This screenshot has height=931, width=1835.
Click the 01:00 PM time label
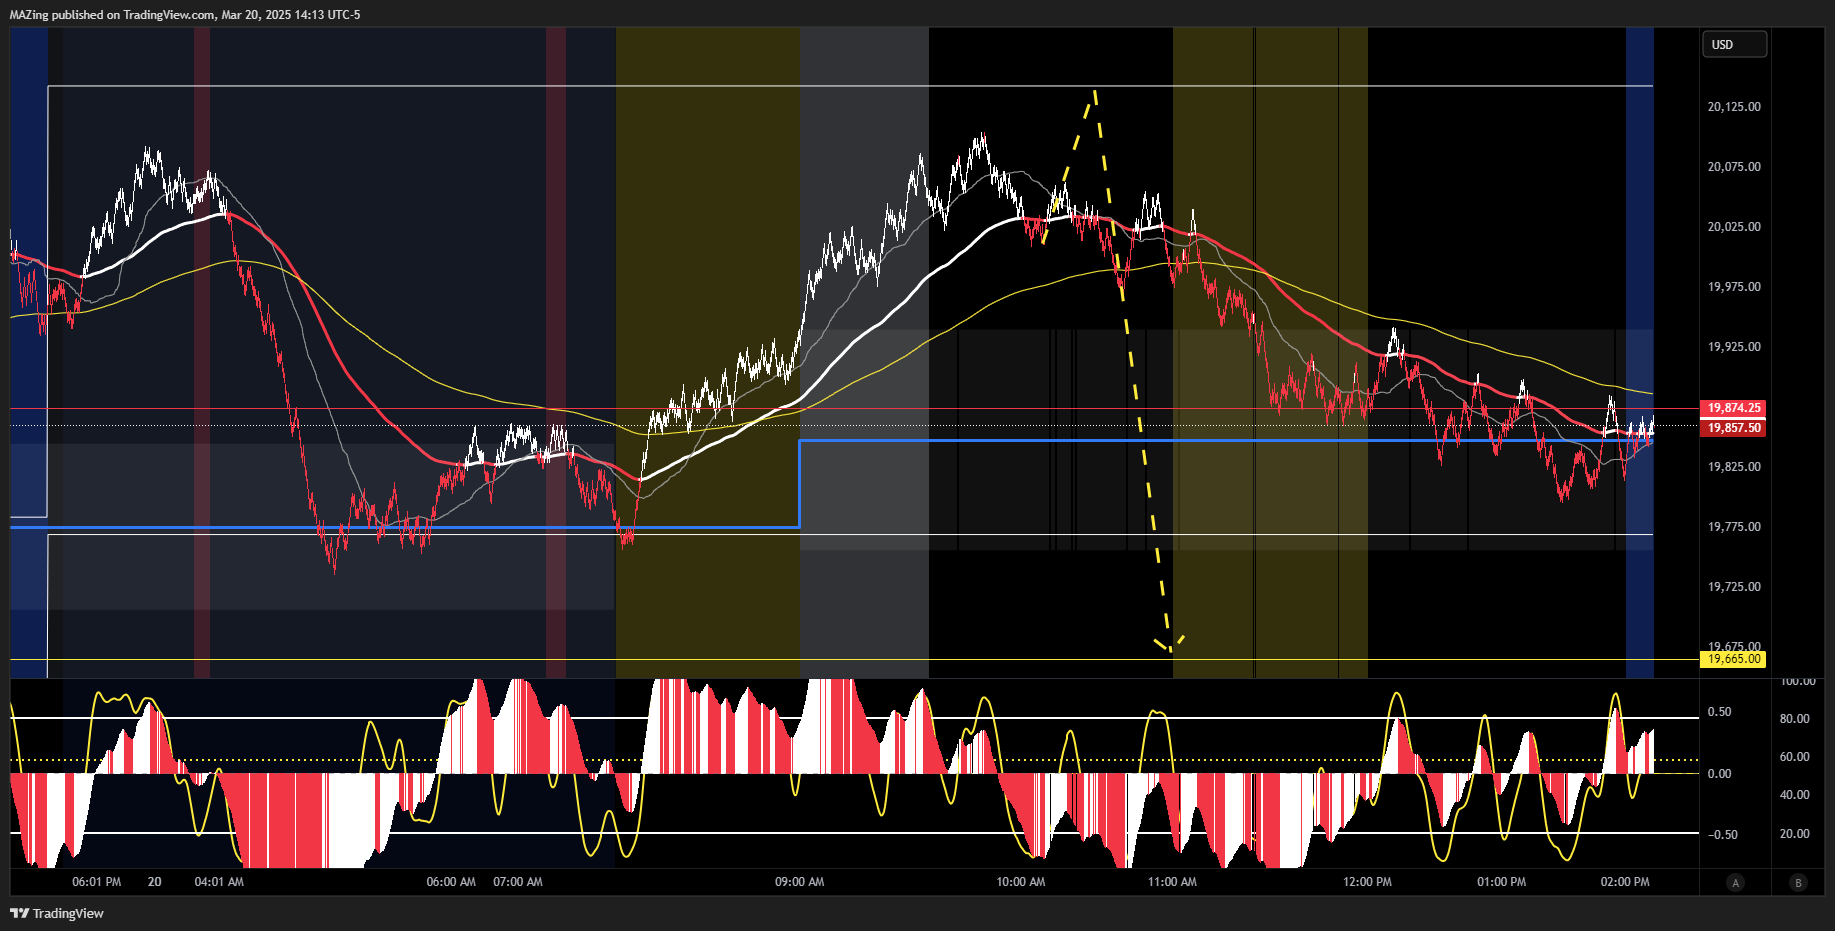pos(1502,882)
